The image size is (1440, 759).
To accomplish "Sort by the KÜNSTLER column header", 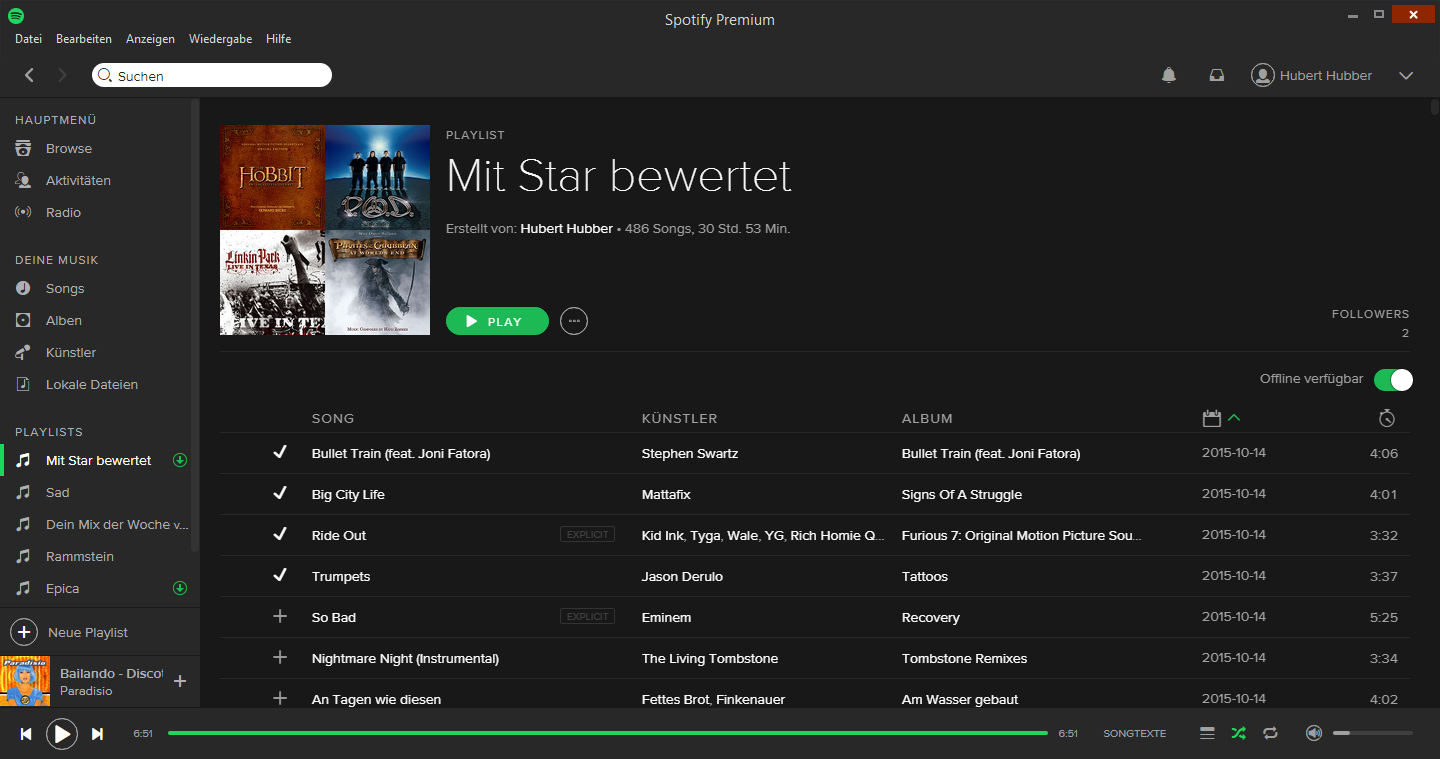I will point(680,419).
